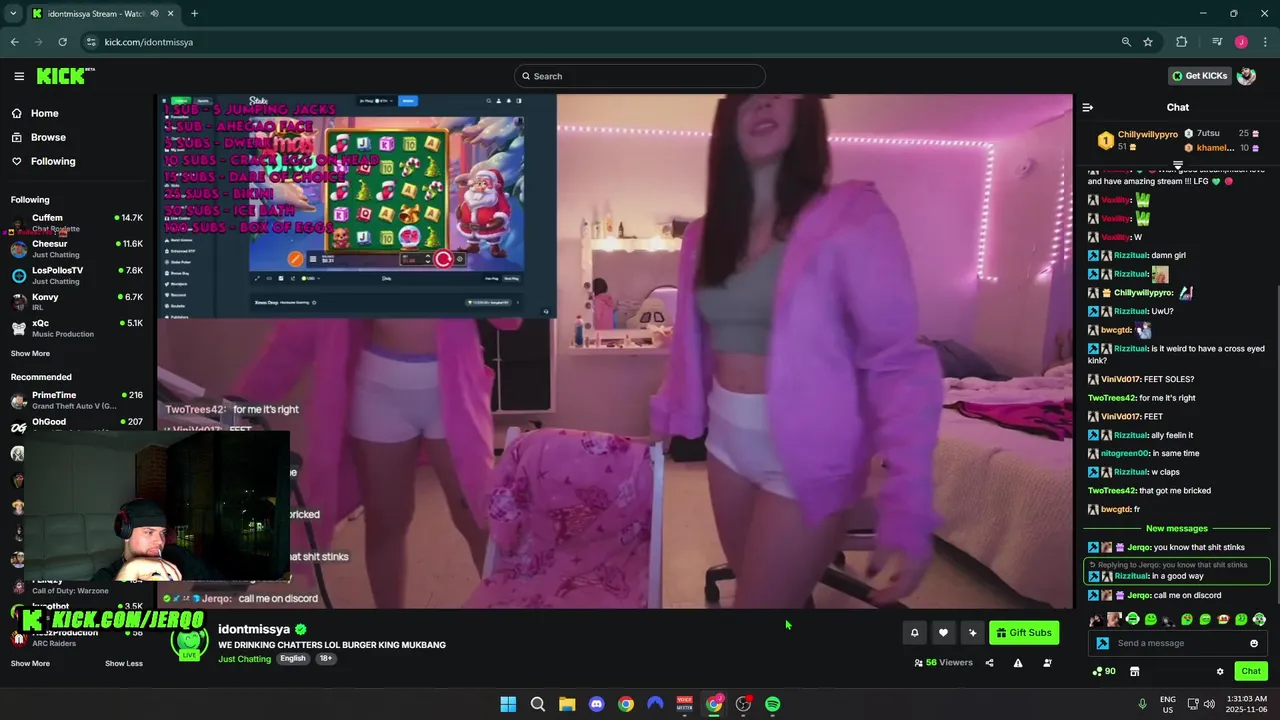Open the user profile avatar menu
The height and width of the screenshot is (720, 1280).
(x=1246, y=76)
